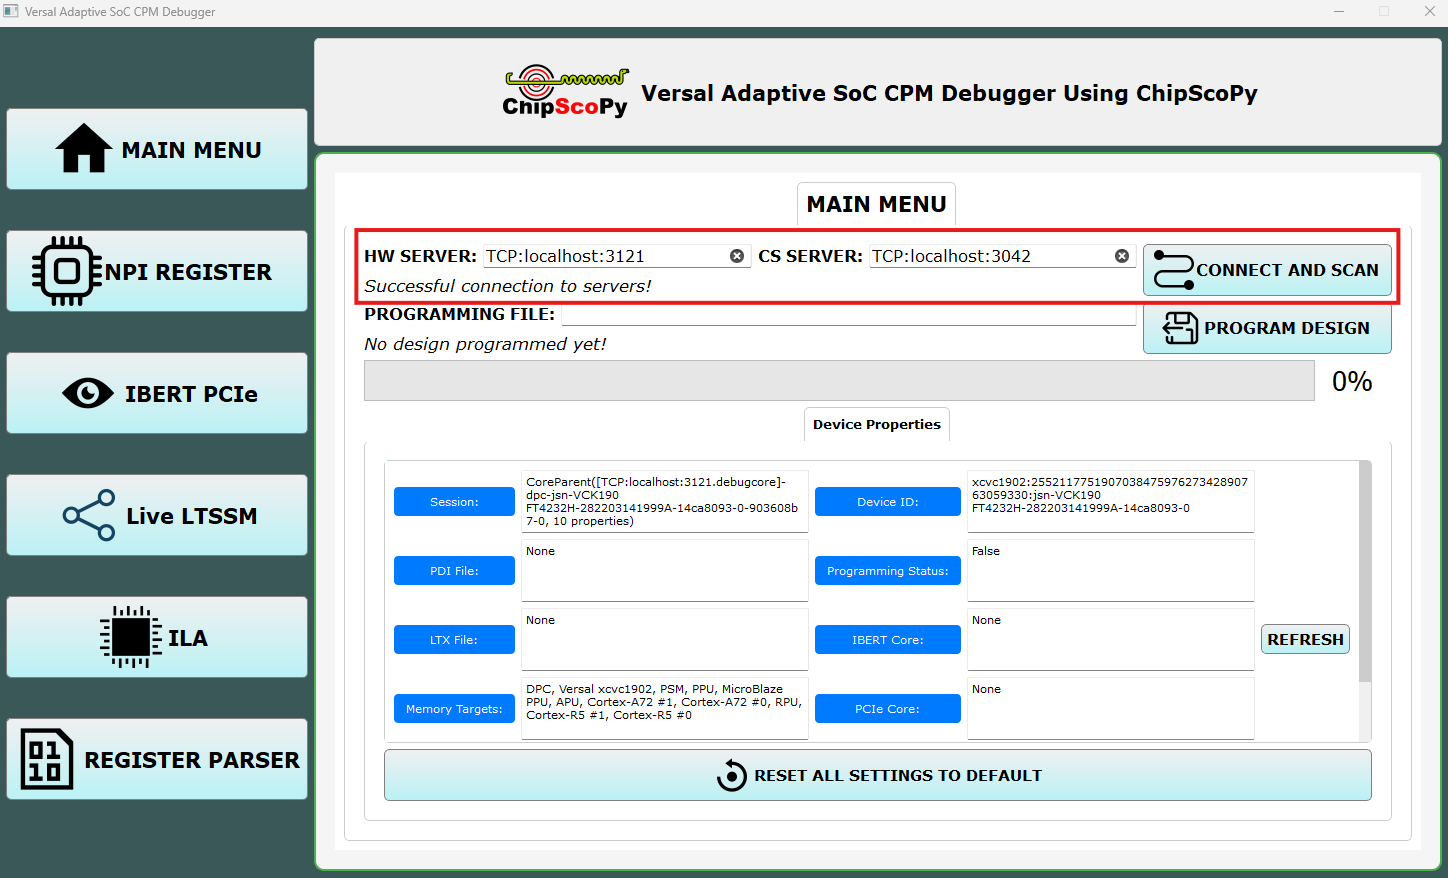Screen dimensions: 1448x878
Task: Click the reset icon on RESET ALL SETTINGS
Action: [732, 775]
